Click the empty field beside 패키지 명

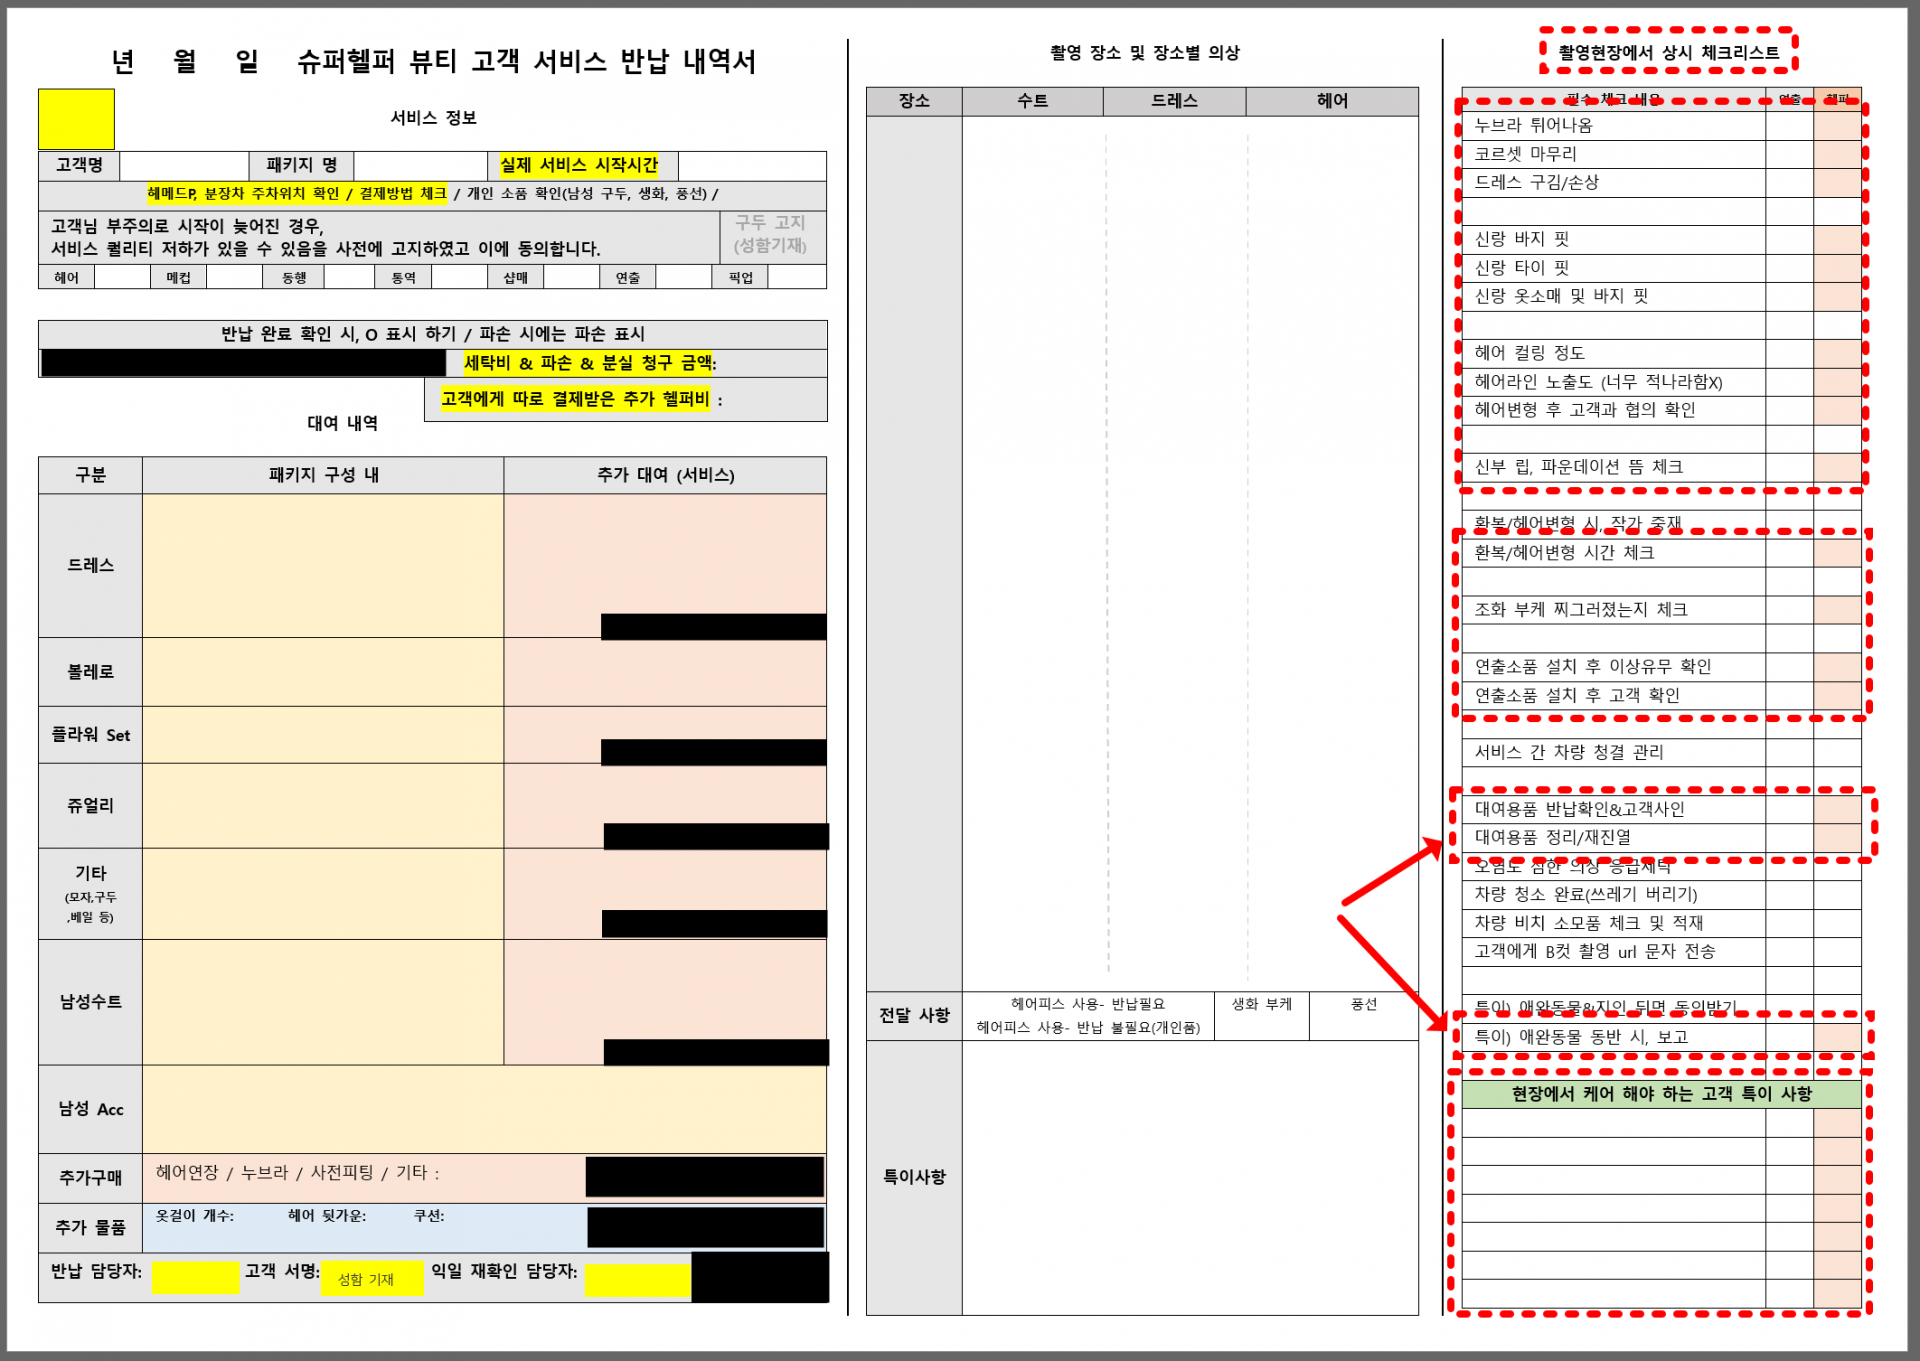tap(420, 165)
